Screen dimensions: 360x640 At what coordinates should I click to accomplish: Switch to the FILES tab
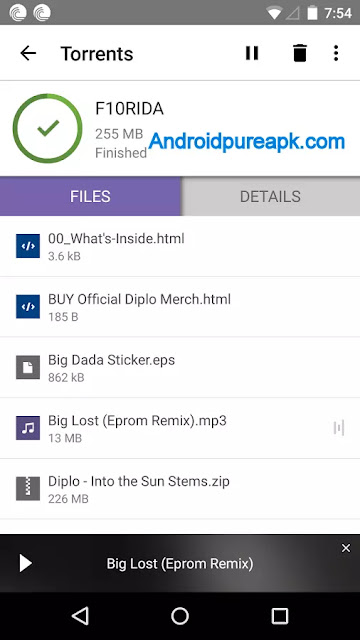point(90,196)
